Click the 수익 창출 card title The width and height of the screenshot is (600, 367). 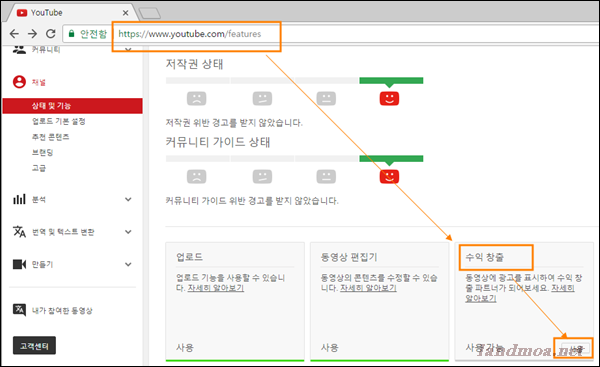pyautogui.click(x=484, y=257)
